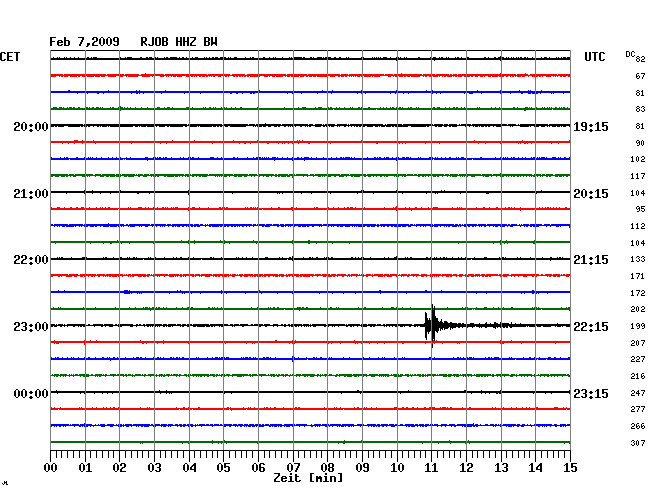Select the minute axis label "05"
This screenshot has height=494, width=650.
[x=223, y=468]
